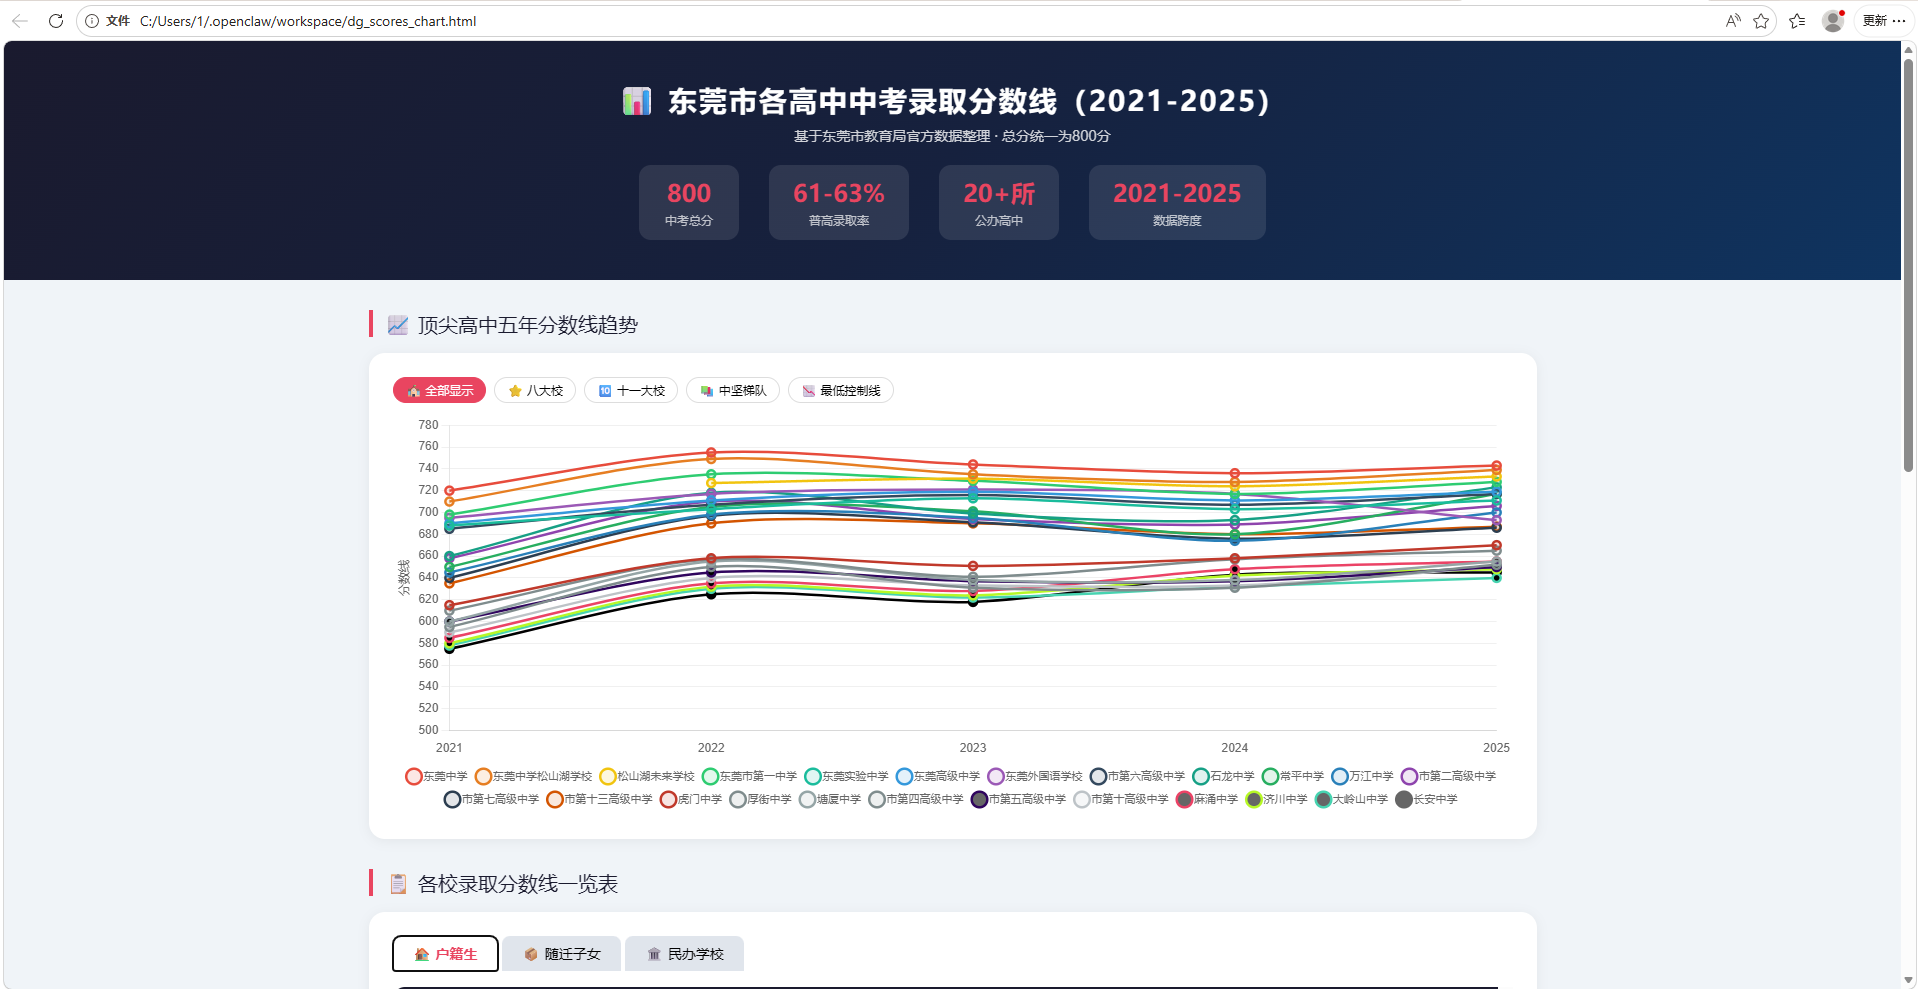Toggle 市第十三高级中学 legend series
Image resolution: width=1918 pixels, height=989 pixels.
tap(600, 800)
